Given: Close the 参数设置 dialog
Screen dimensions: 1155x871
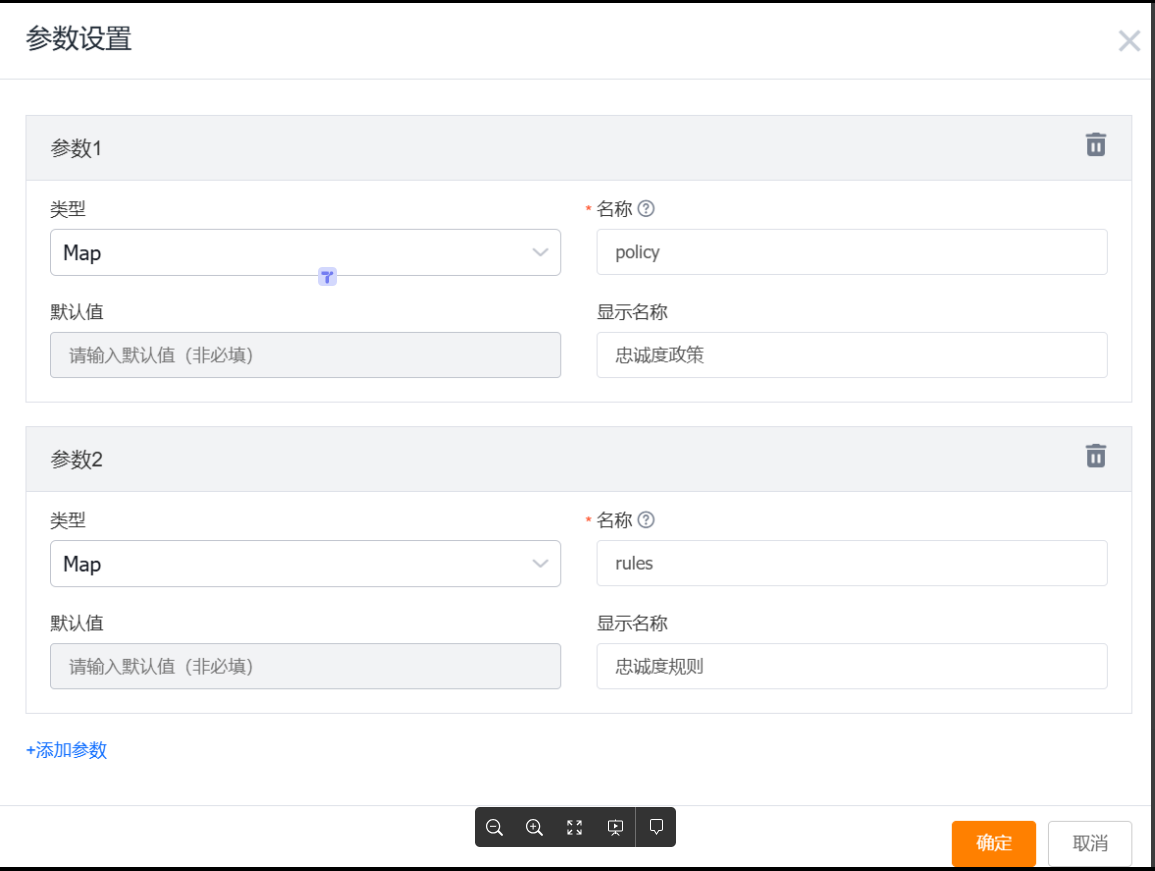Looking at the screenshot, I should coord(1128,41).
